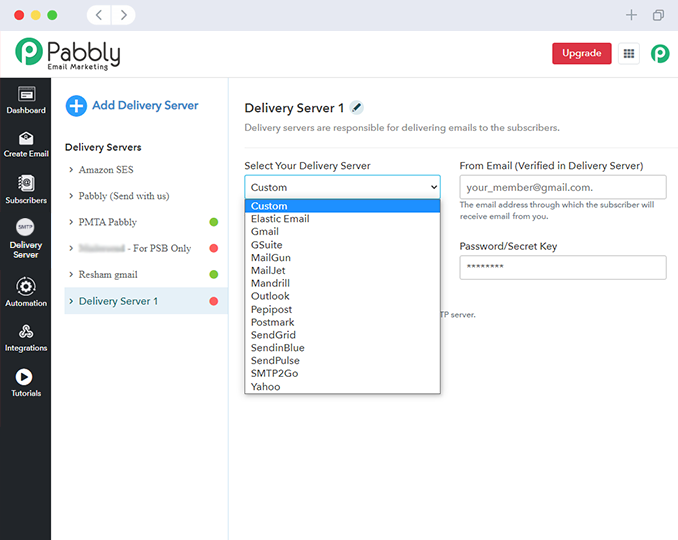Click the Tutorials play icon
This screenshot has width=678, height=540.
coord(26,378)
